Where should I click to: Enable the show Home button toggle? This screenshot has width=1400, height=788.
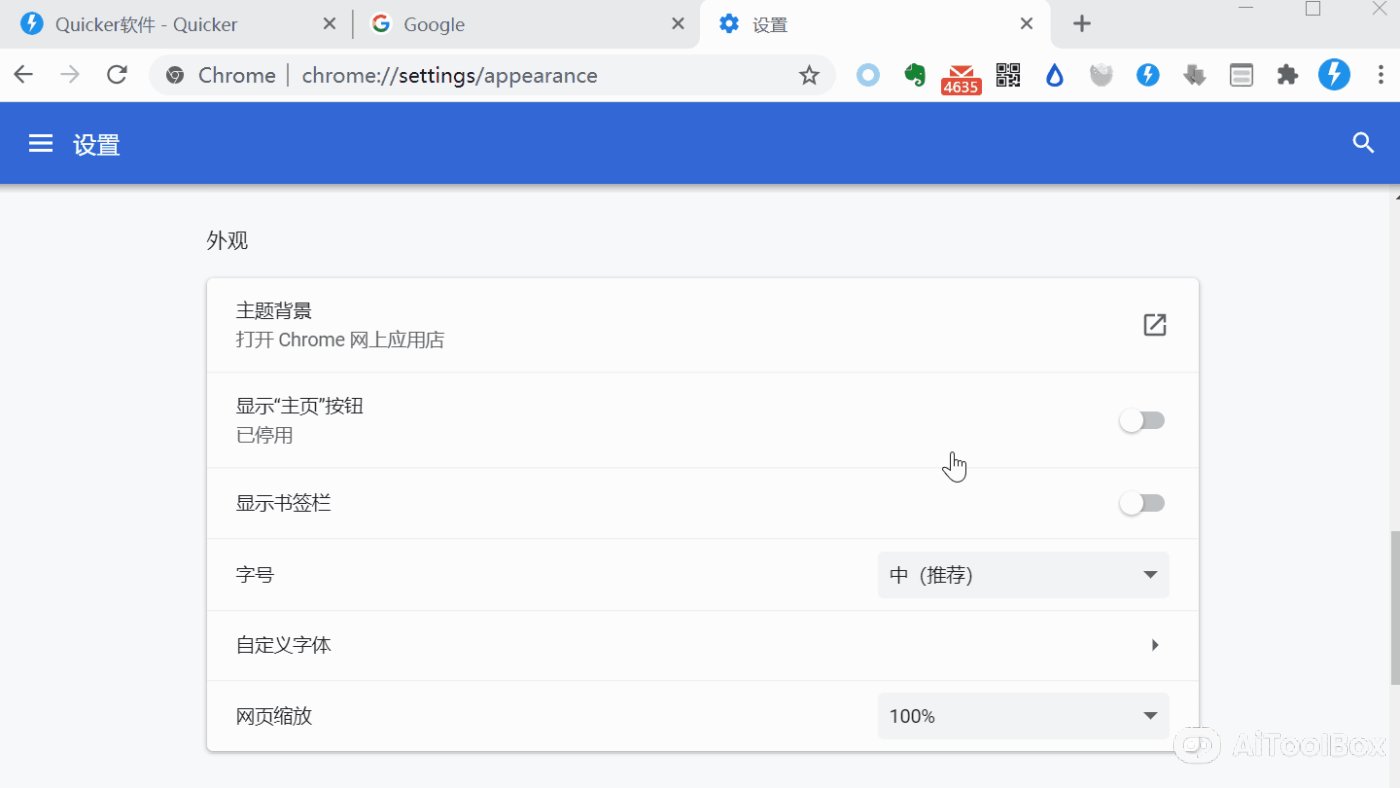click(x=1142, y=421)
